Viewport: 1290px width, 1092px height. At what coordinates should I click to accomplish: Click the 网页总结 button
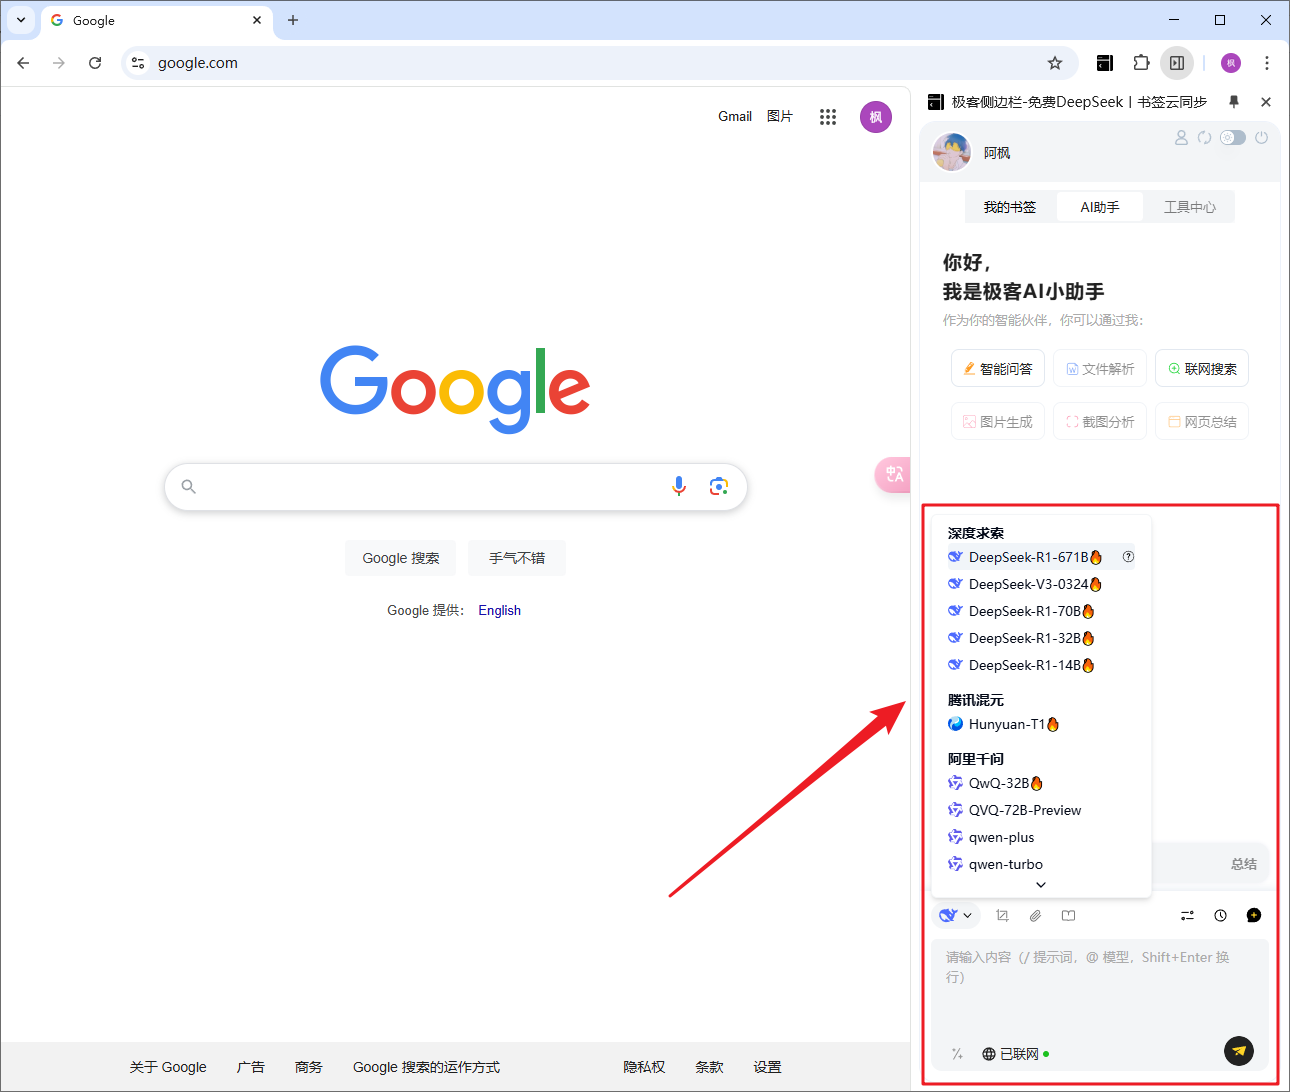tap(1202, 421)
